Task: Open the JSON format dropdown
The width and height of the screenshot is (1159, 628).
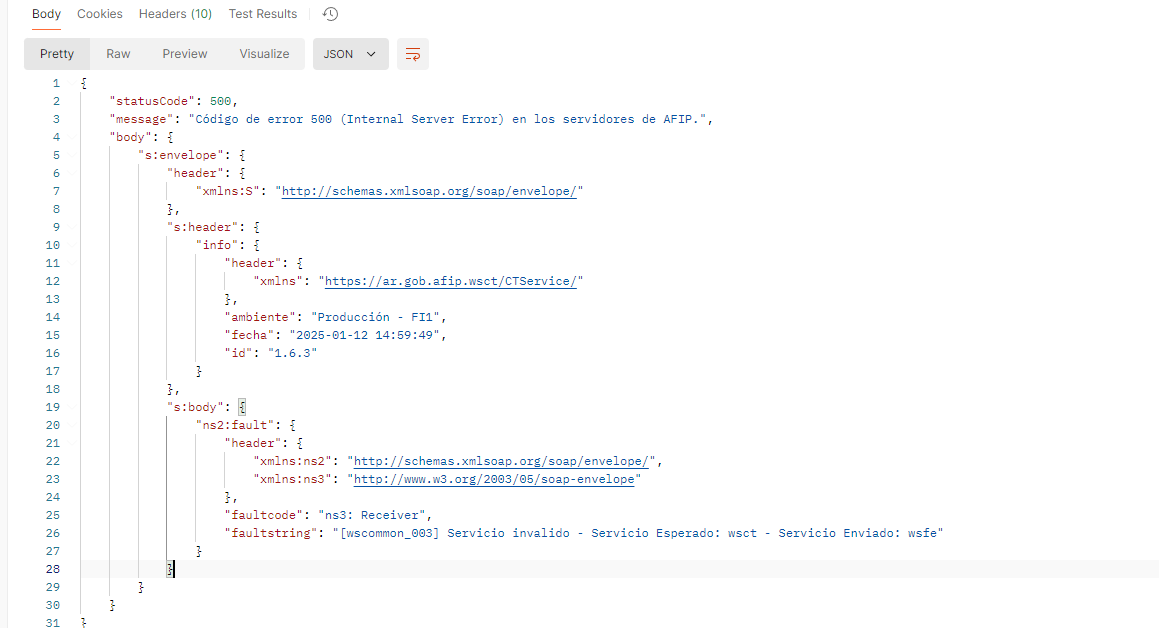Action: pyautogui.click(x=350, y=54)
